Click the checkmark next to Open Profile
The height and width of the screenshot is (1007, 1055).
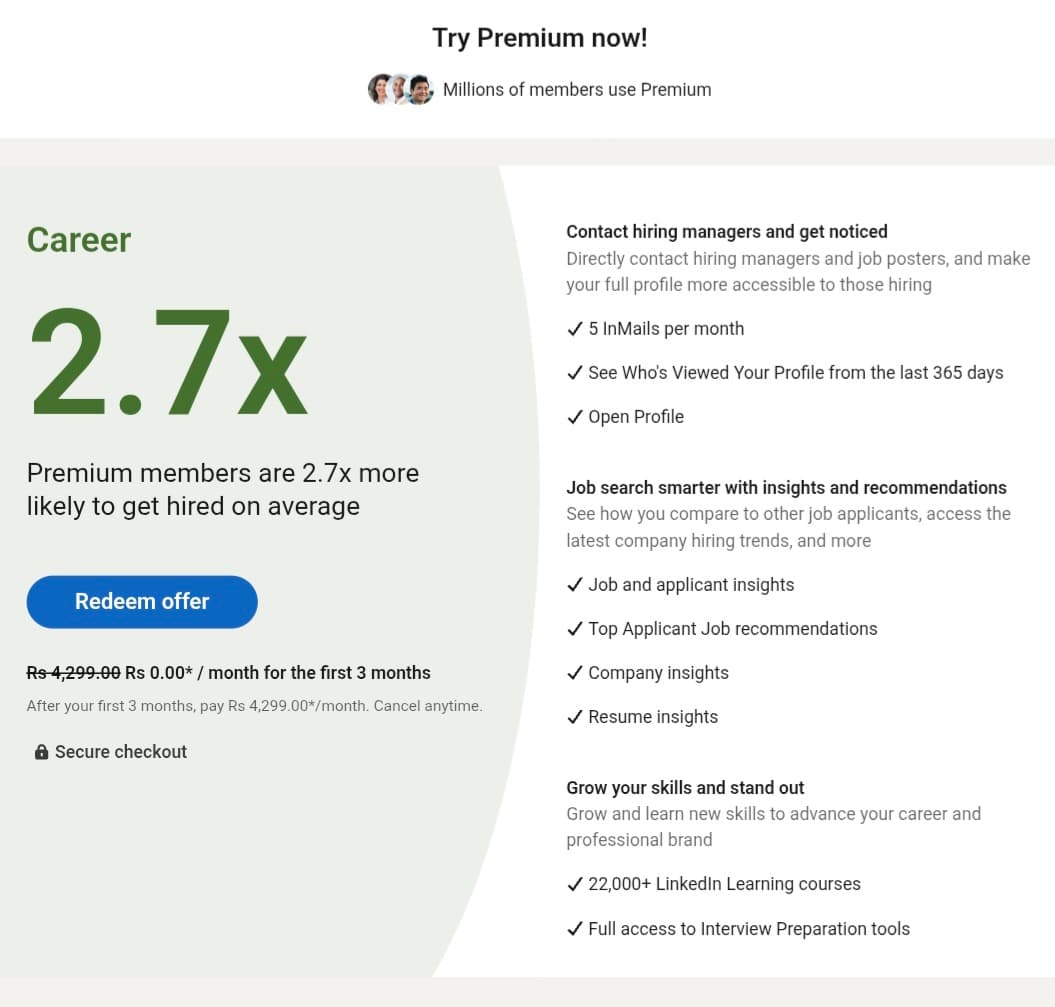tap(575, 416)
